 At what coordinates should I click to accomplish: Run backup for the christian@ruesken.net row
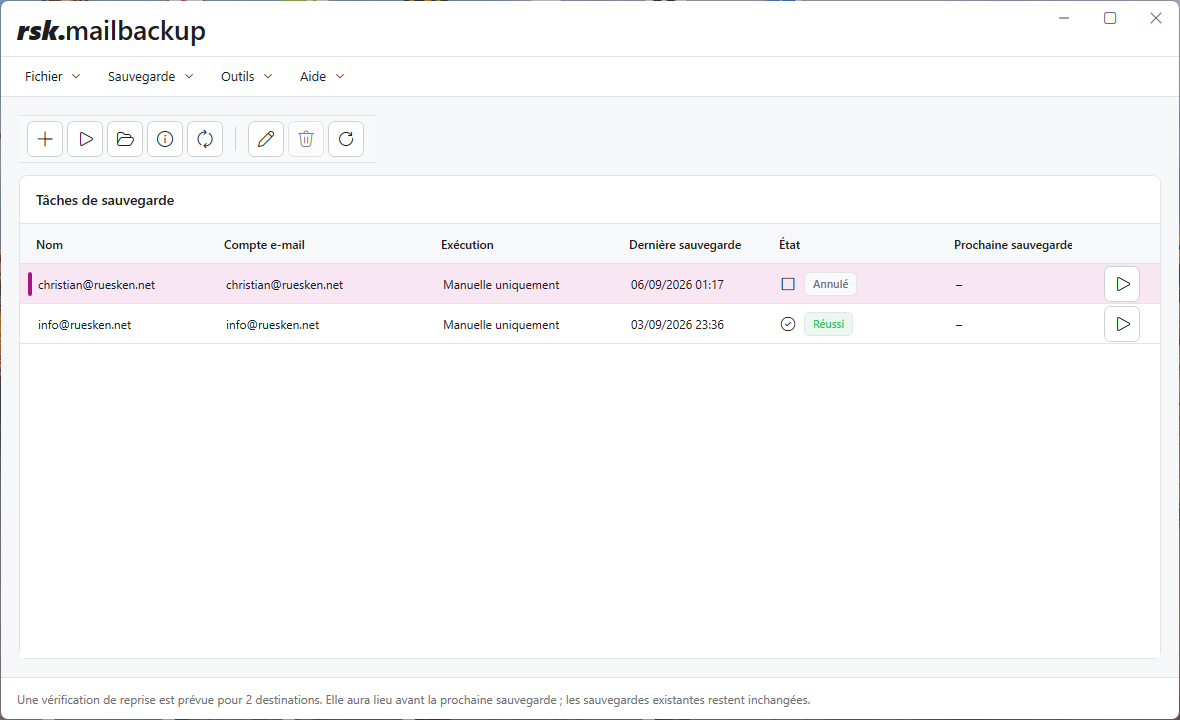pos(1122,284)
